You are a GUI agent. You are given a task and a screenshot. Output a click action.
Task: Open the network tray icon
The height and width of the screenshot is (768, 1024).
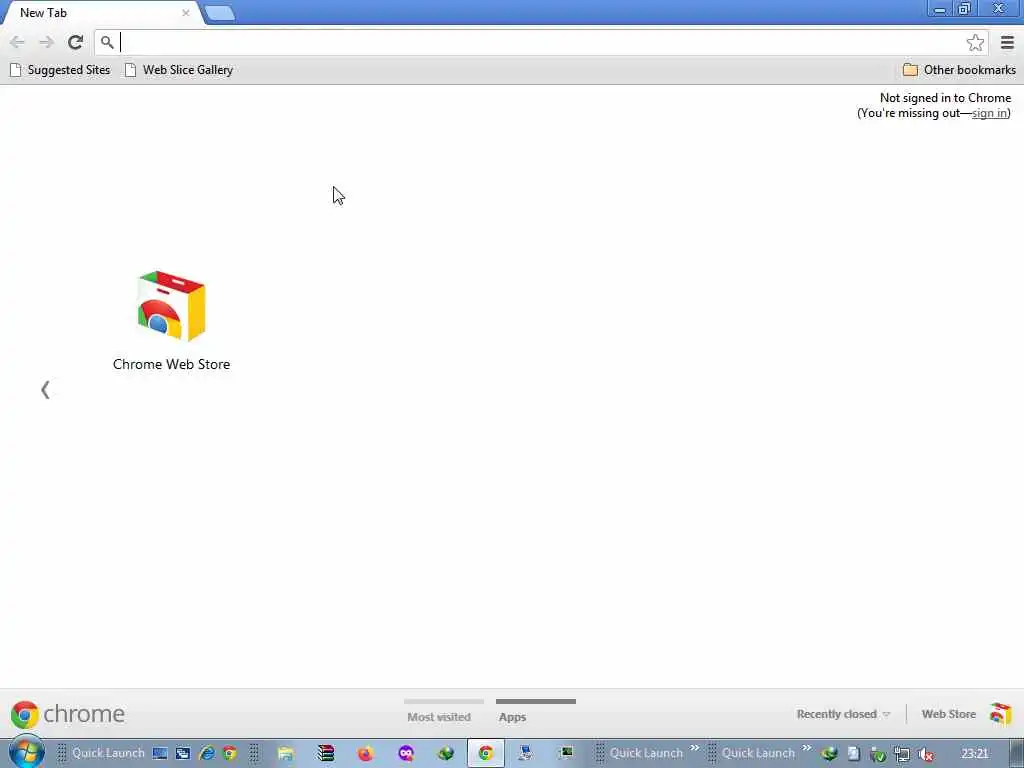pos(902,755)
